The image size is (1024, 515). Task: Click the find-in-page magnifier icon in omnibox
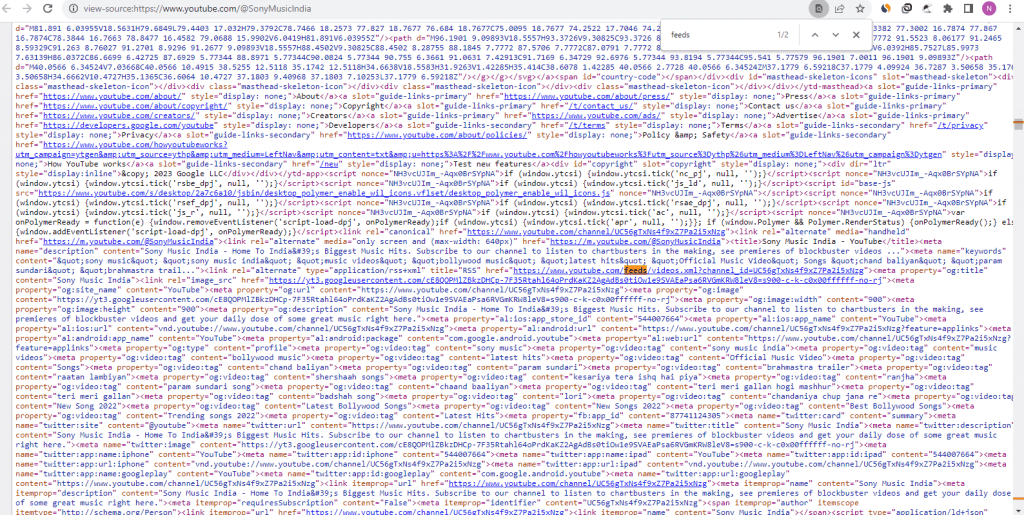pyautogui.click(x=818, y=9)
